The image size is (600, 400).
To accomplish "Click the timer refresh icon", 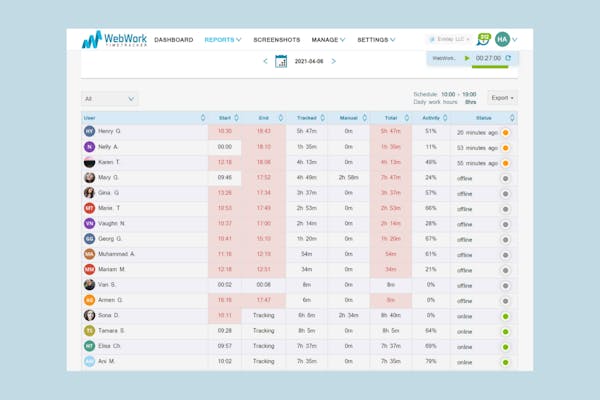I will click(508, 58).
